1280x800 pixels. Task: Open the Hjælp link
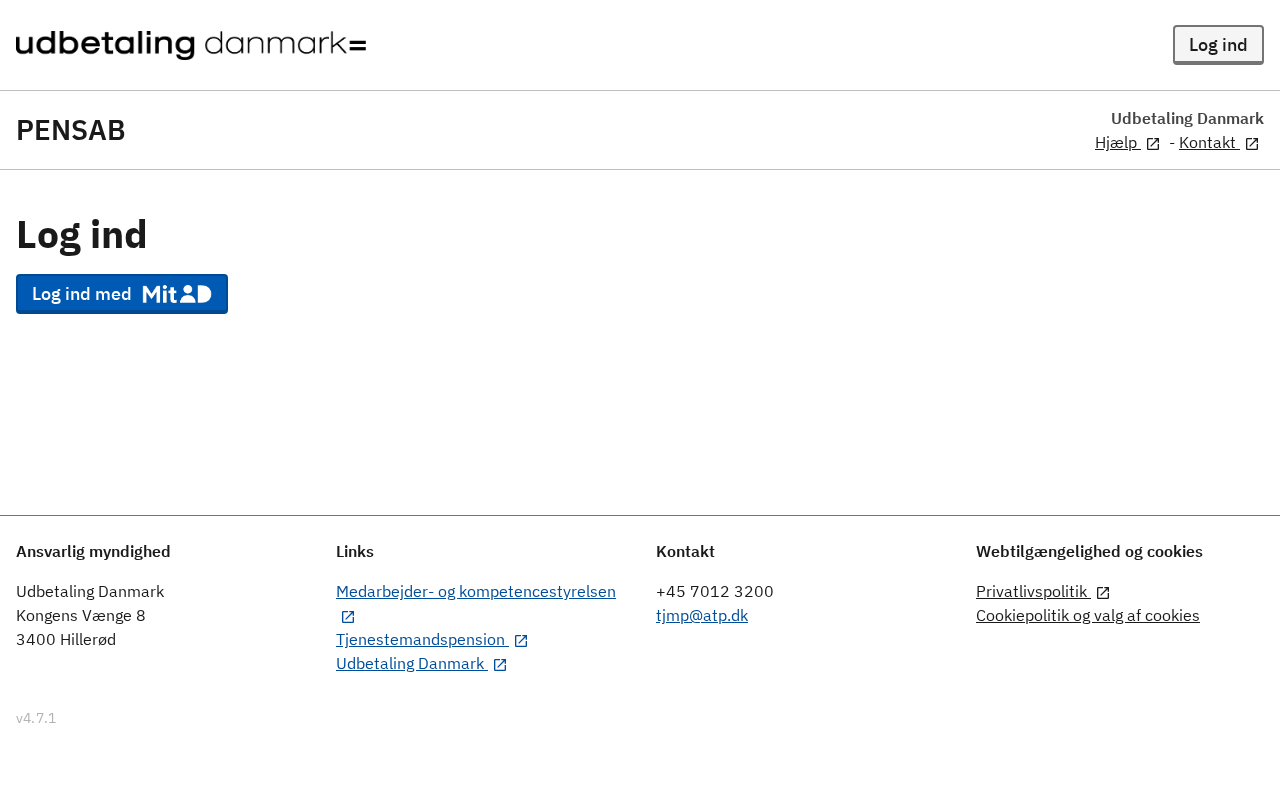pos(1116,143)
